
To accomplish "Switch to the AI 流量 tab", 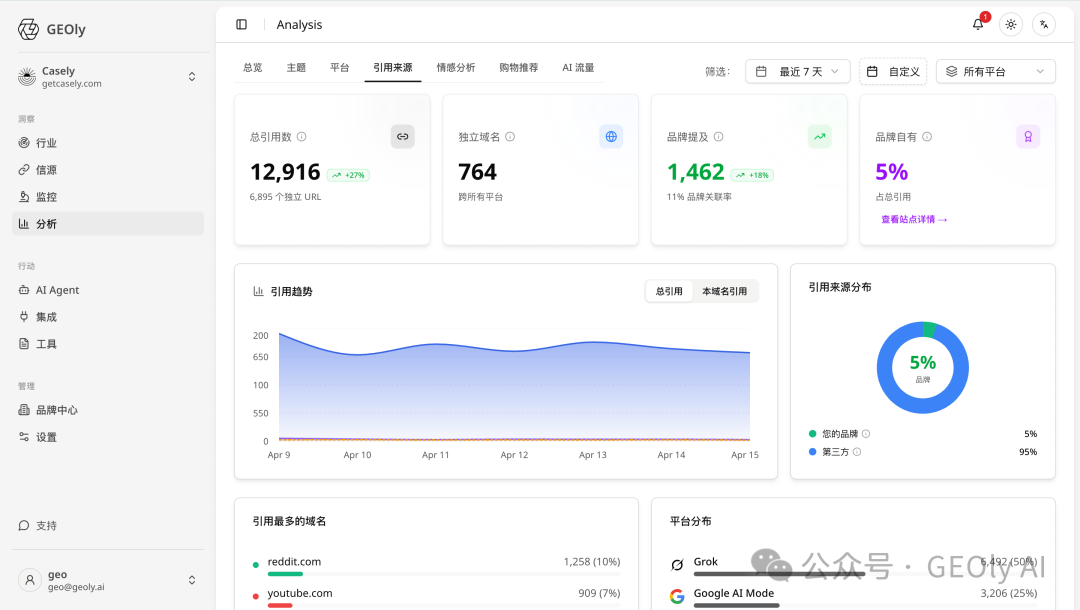I will [x=578, y=67].
